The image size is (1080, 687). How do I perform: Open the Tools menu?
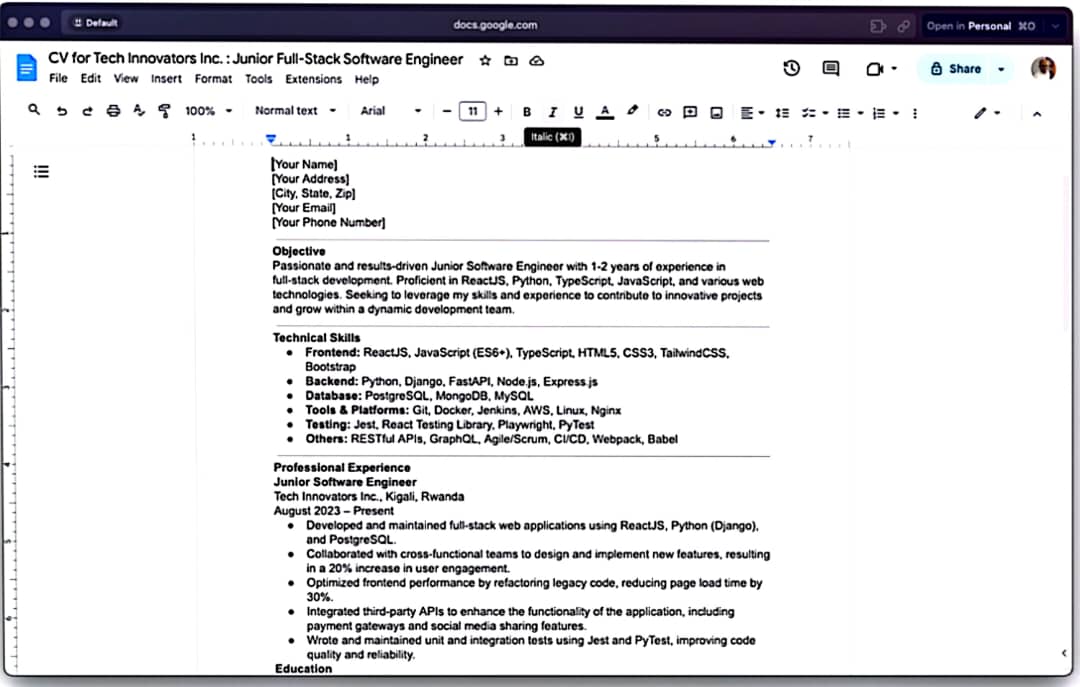(x=258, y=79)
